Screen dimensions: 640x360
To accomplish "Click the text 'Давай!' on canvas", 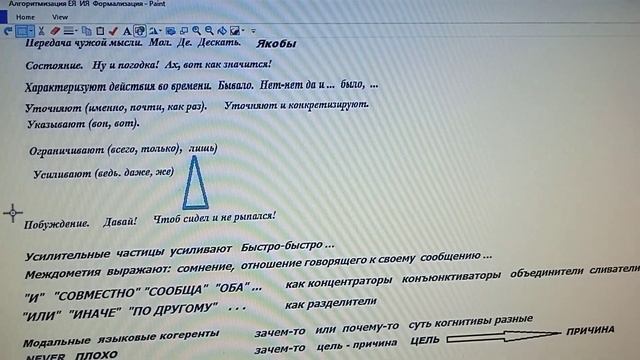I will [120, 222].
